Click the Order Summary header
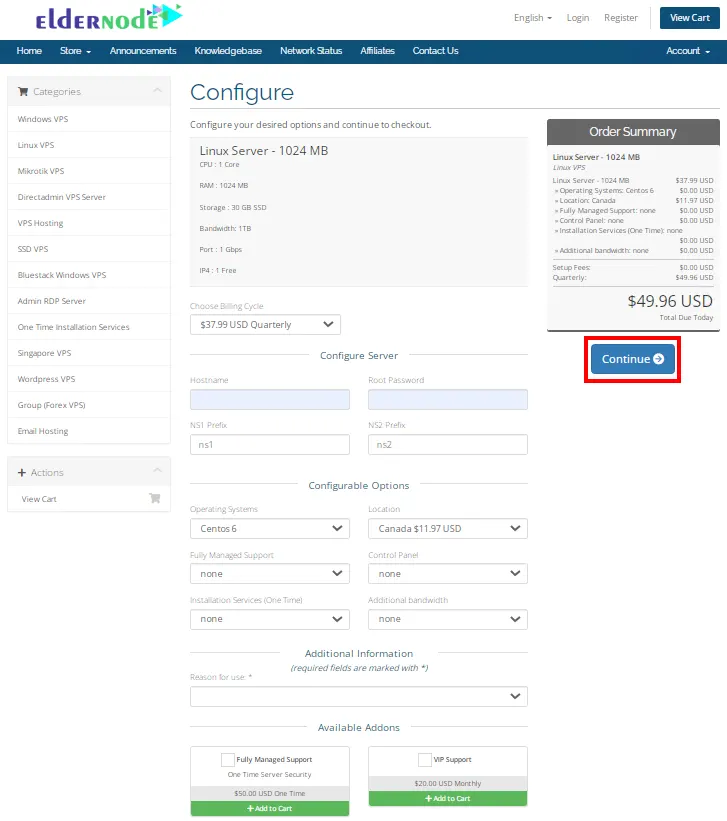Screen dimensions: 727x821 [633, 132]
